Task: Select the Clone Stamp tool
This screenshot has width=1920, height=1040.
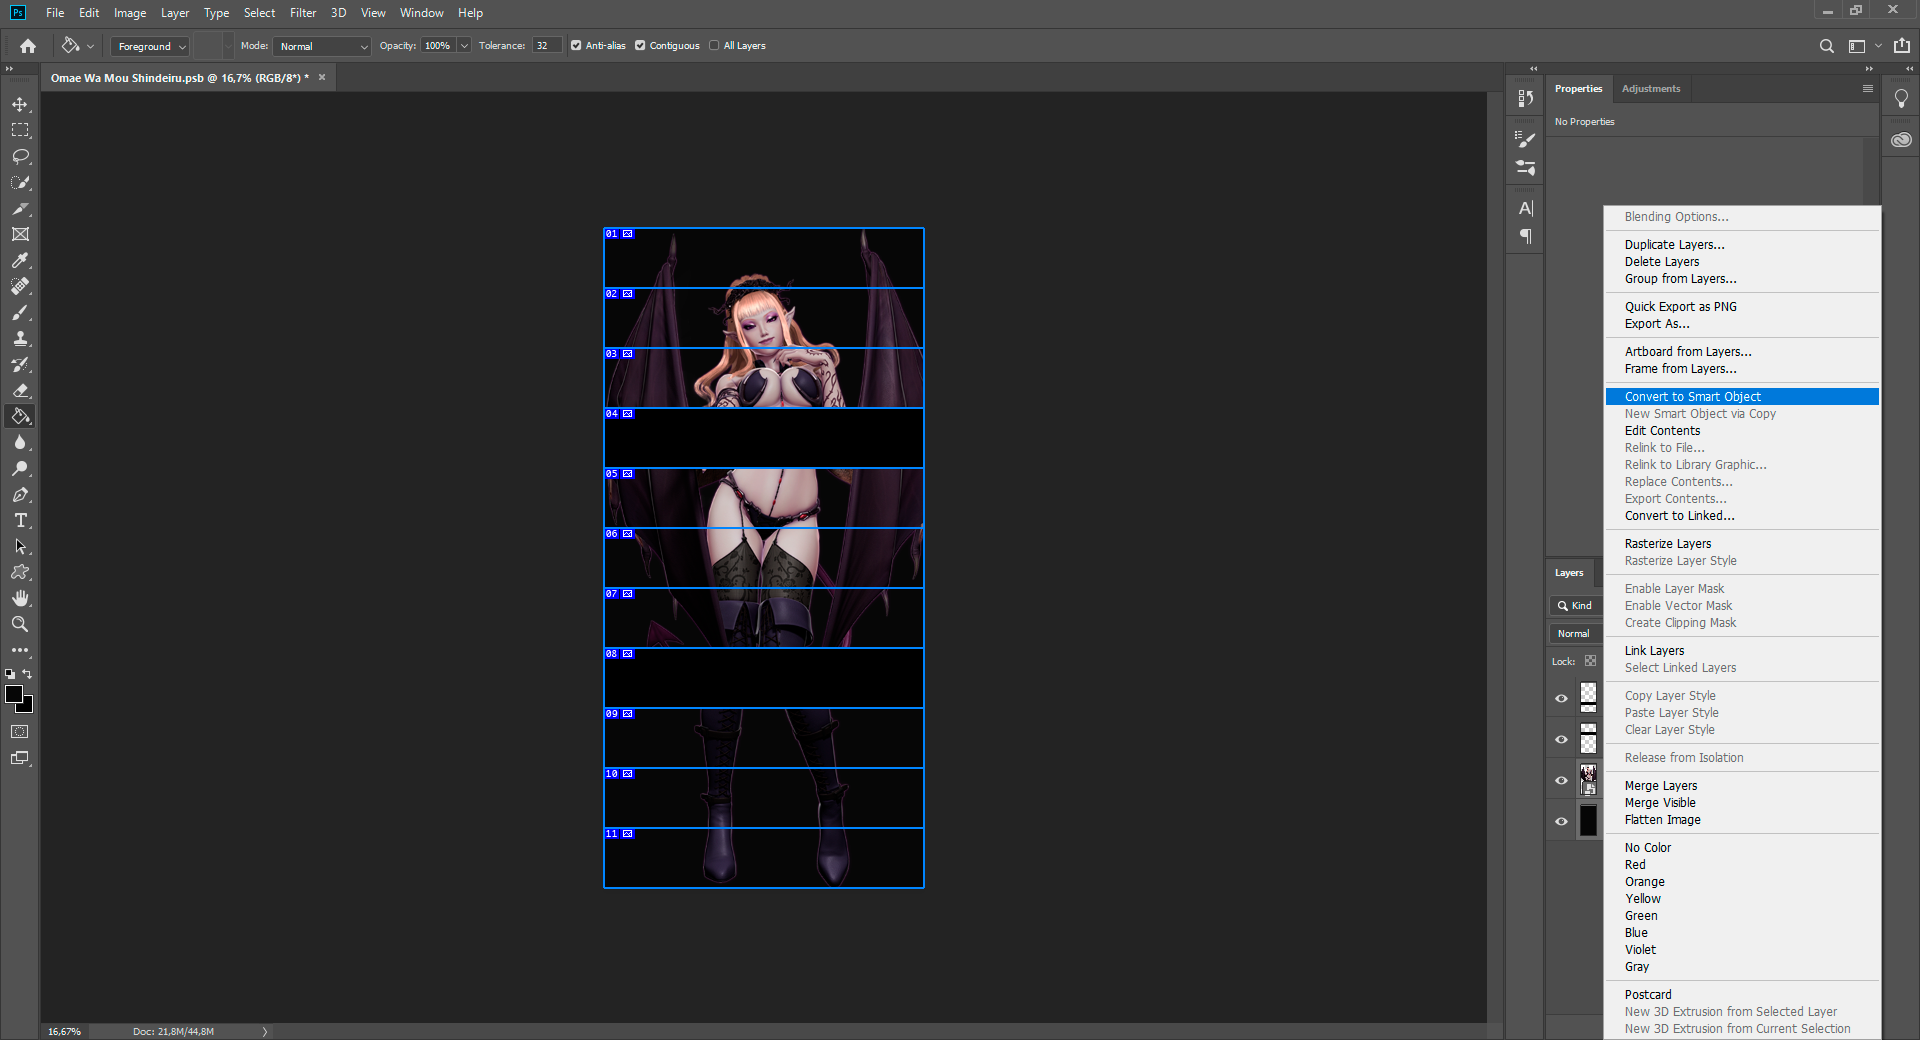Action: click(x=20, y=338)
